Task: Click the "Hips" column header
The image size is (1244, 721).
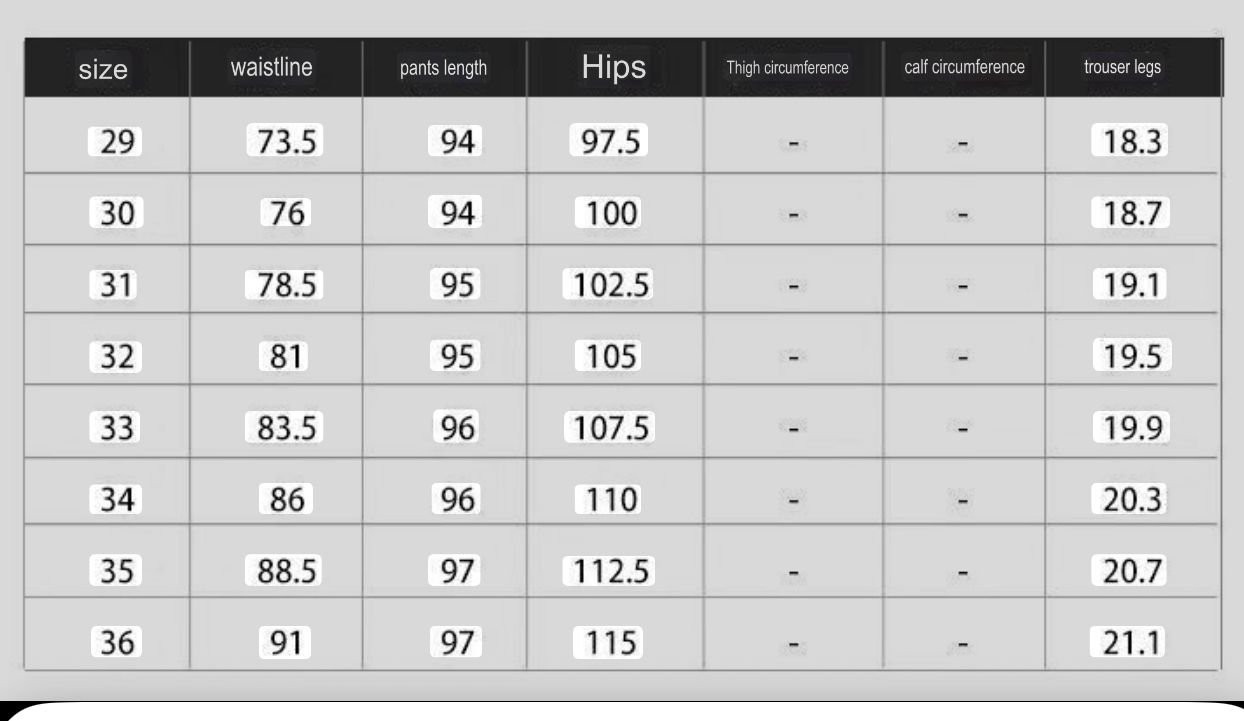Action: coord(613,68)
